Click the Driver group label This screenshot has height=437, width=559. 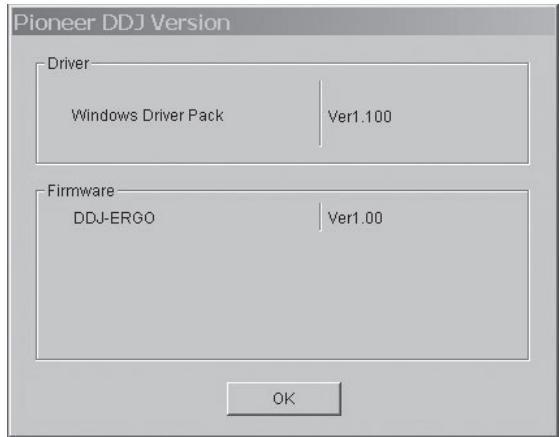pyautogui.click(x=68, y=63)
